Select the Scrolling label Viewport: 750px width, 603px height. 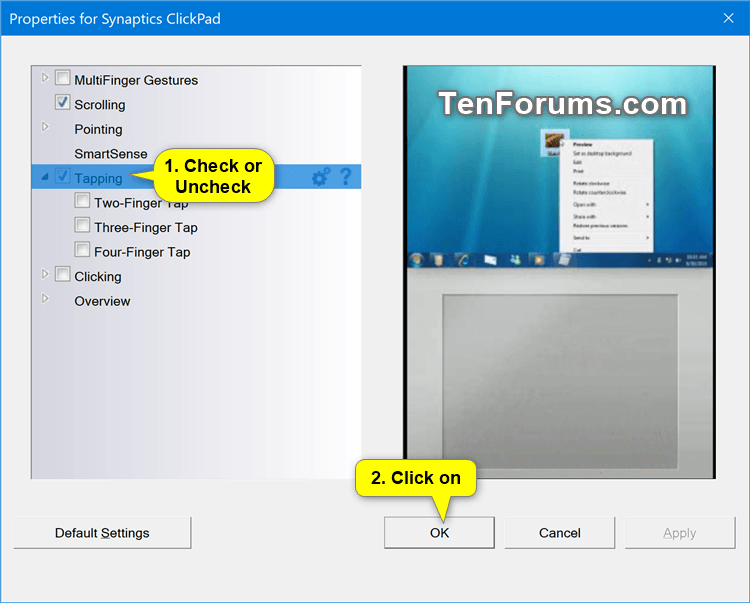click(100, 105)
